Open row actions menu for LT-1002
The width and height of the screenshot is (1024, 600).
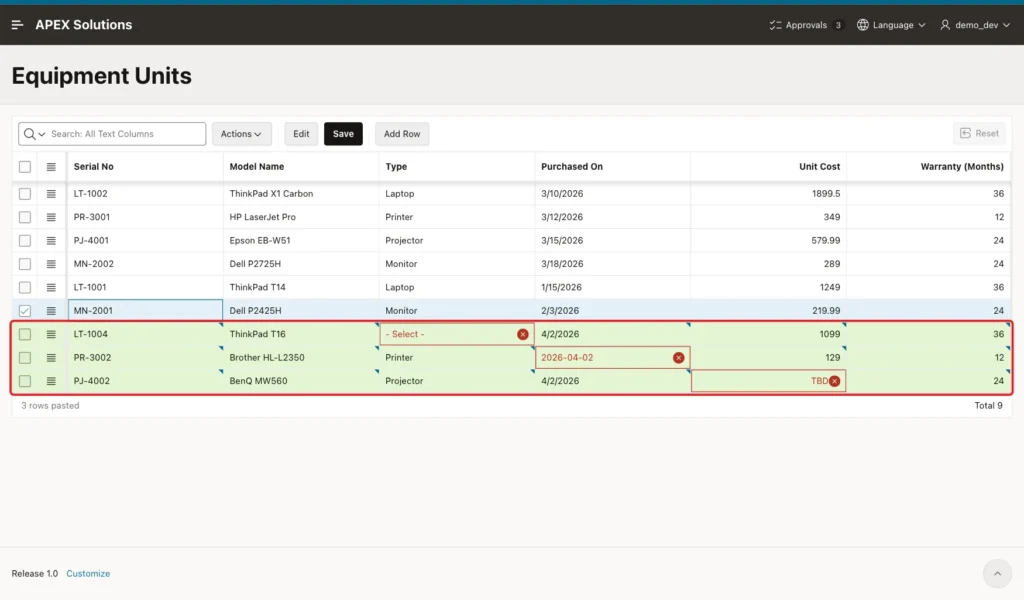coord(51,194)
